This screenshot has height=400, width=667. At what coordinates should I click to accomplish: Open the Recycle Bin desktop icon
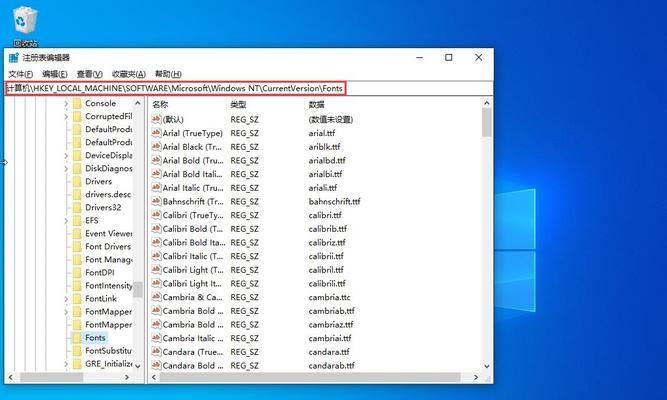point(25,26)
